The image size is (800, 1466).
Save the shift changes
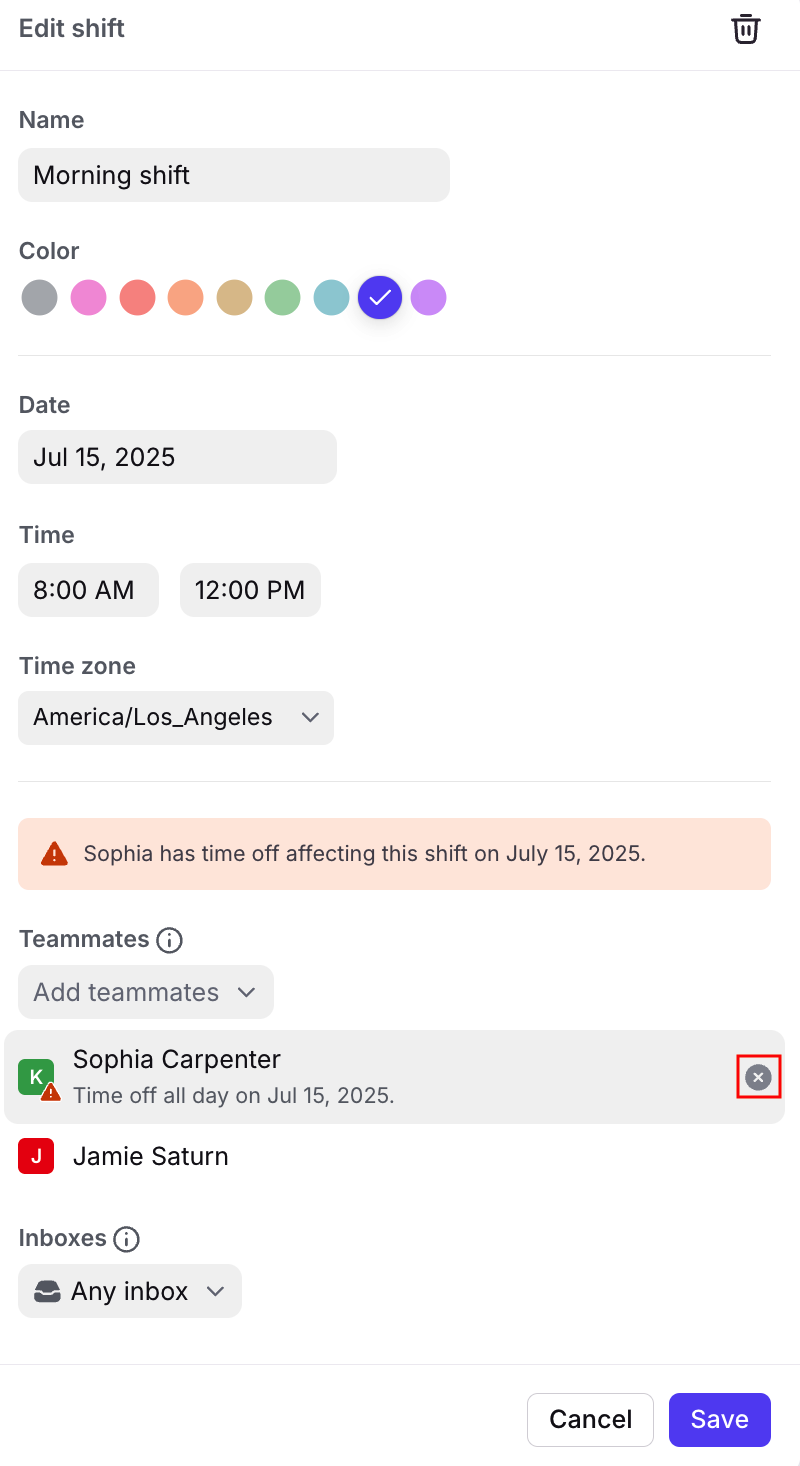(x=720, y=1420)
